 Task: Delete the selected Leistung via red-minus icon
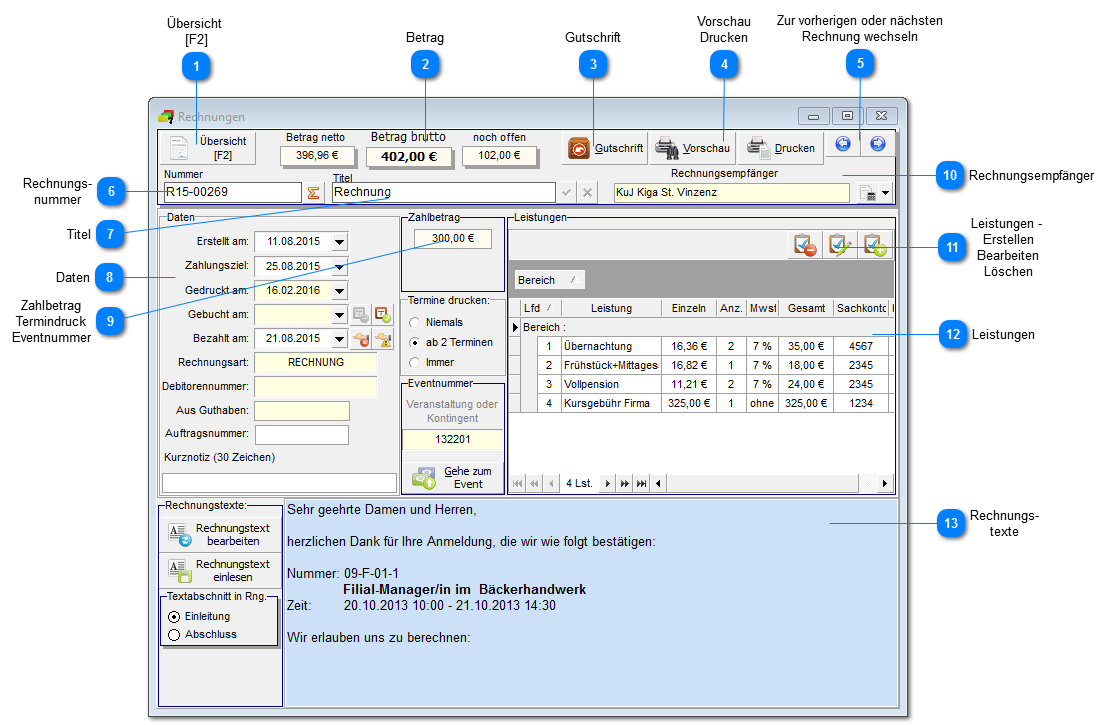[803, 245]
